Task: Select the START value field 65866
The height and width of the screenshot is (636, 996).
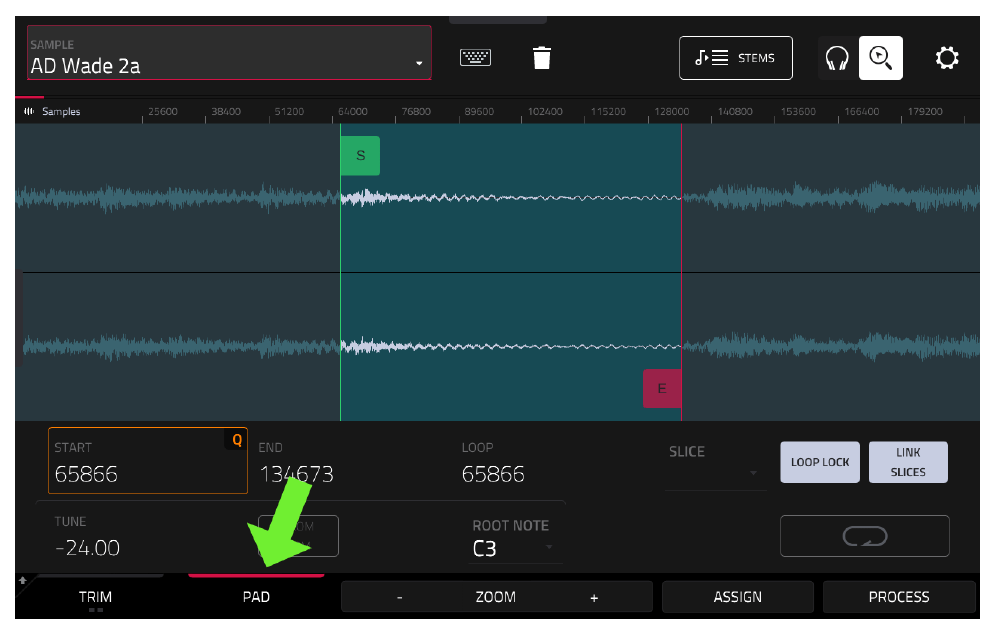Action: [x=147, y=461]
